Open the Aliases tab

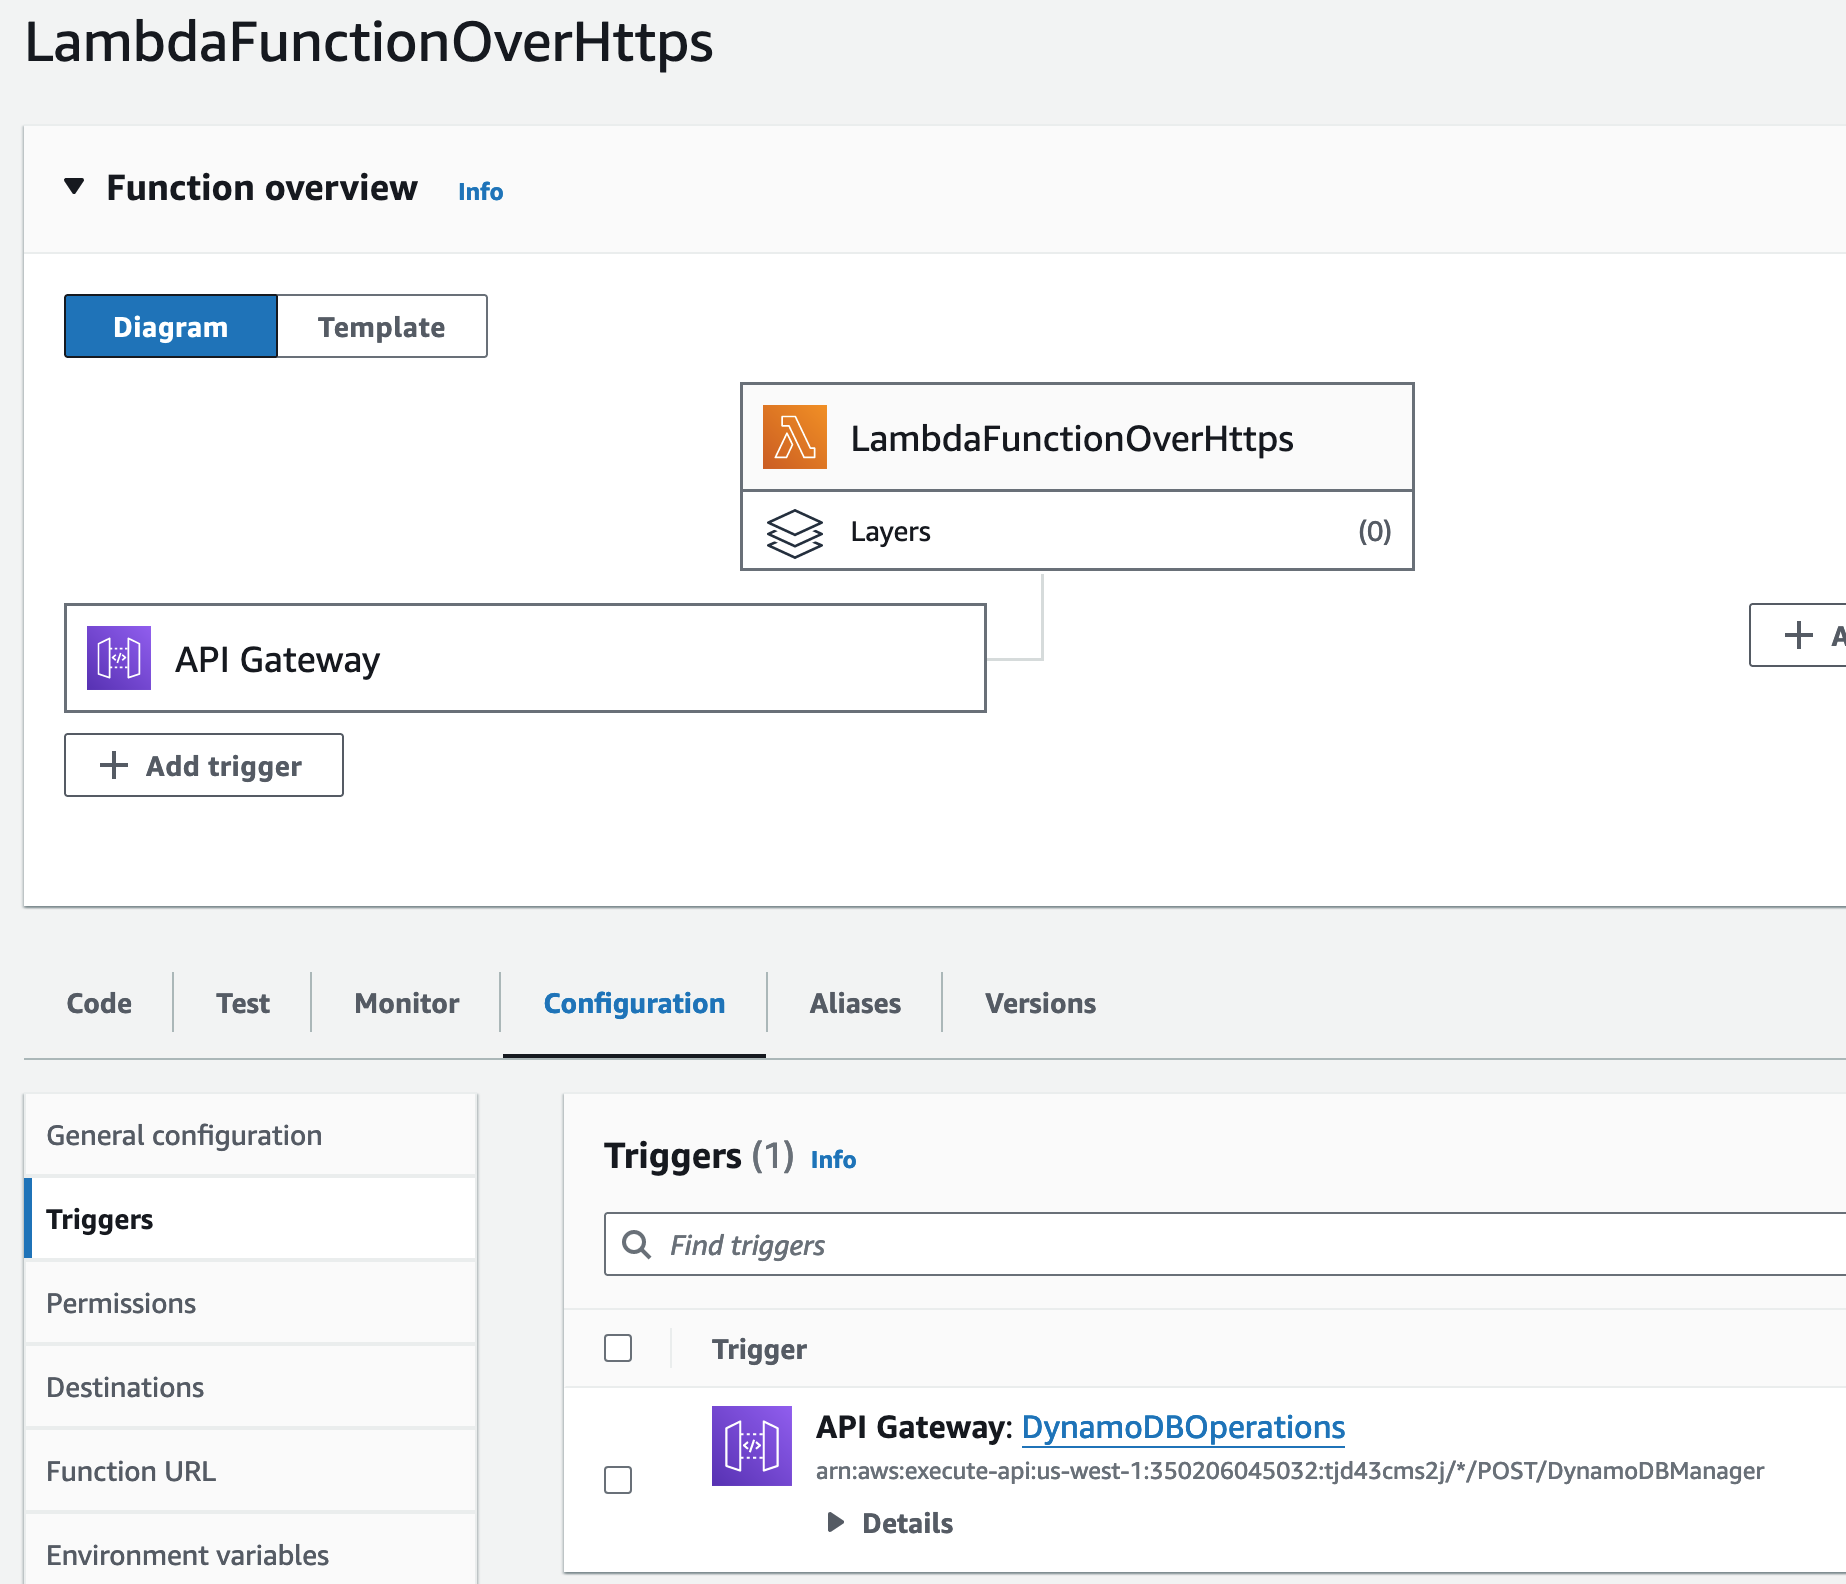[855, 1003]
